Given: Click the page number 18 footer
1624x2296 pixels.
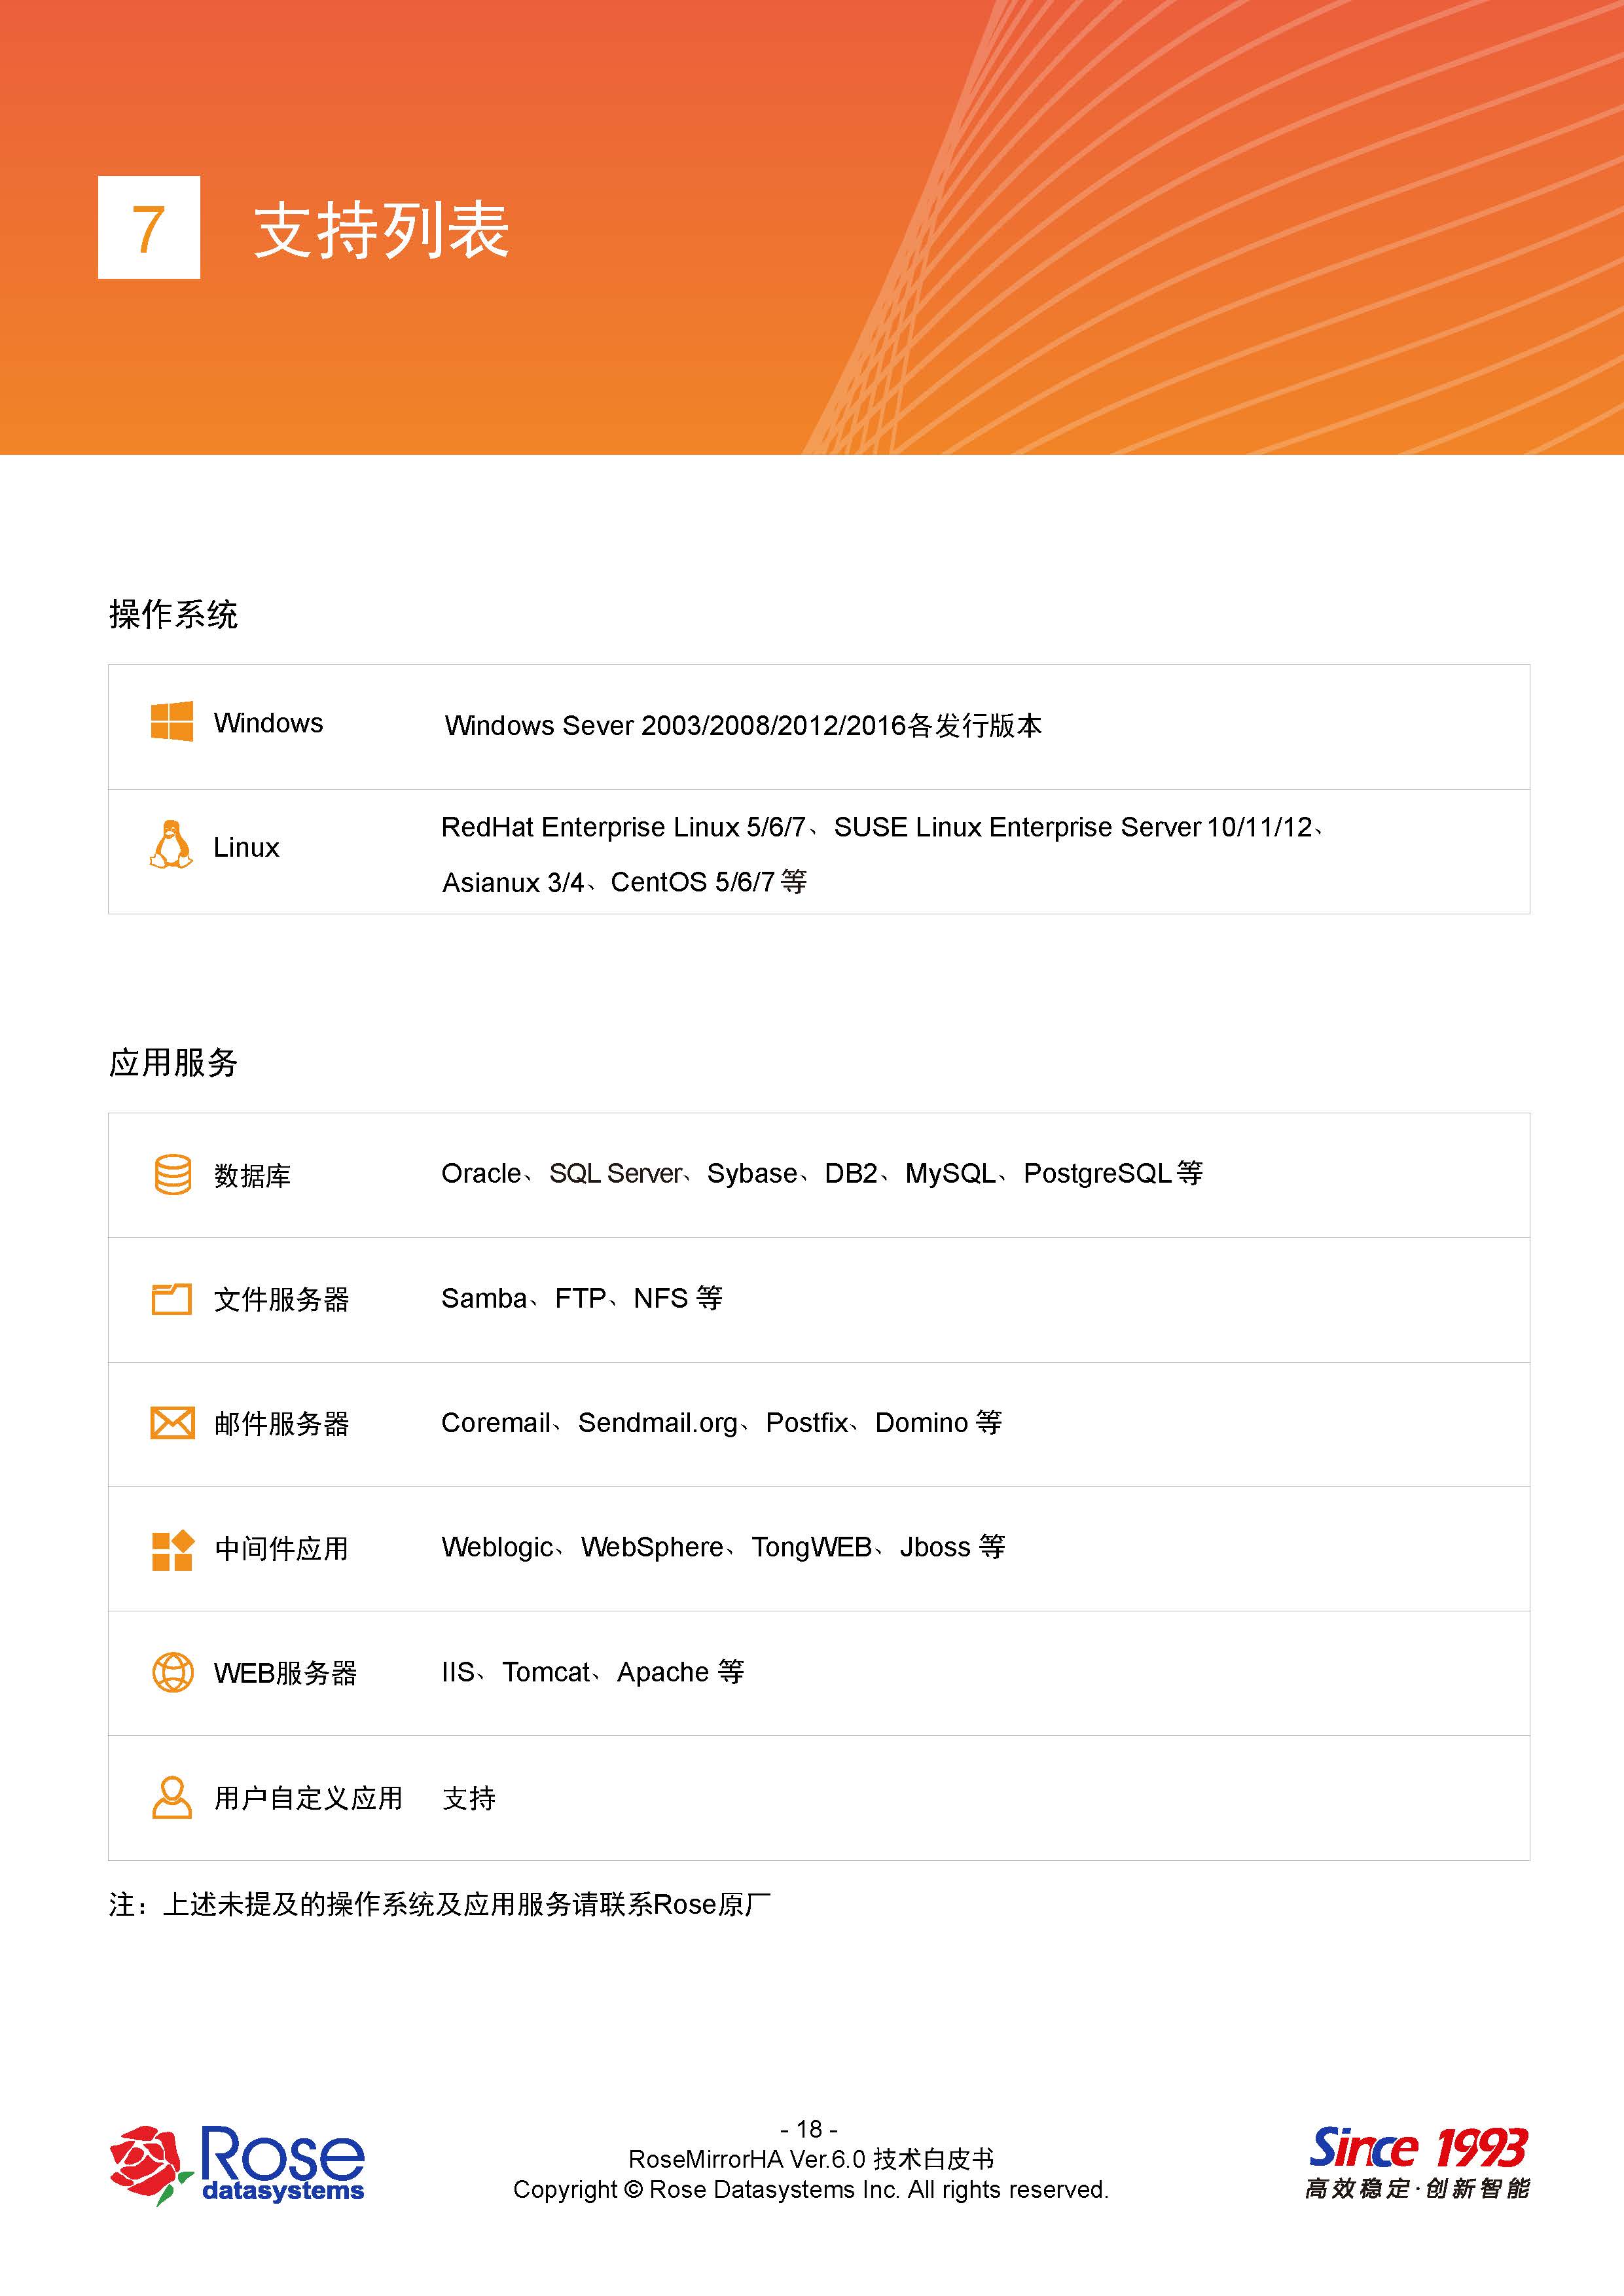Looking at the screenshot, I should click(809, 2129).
